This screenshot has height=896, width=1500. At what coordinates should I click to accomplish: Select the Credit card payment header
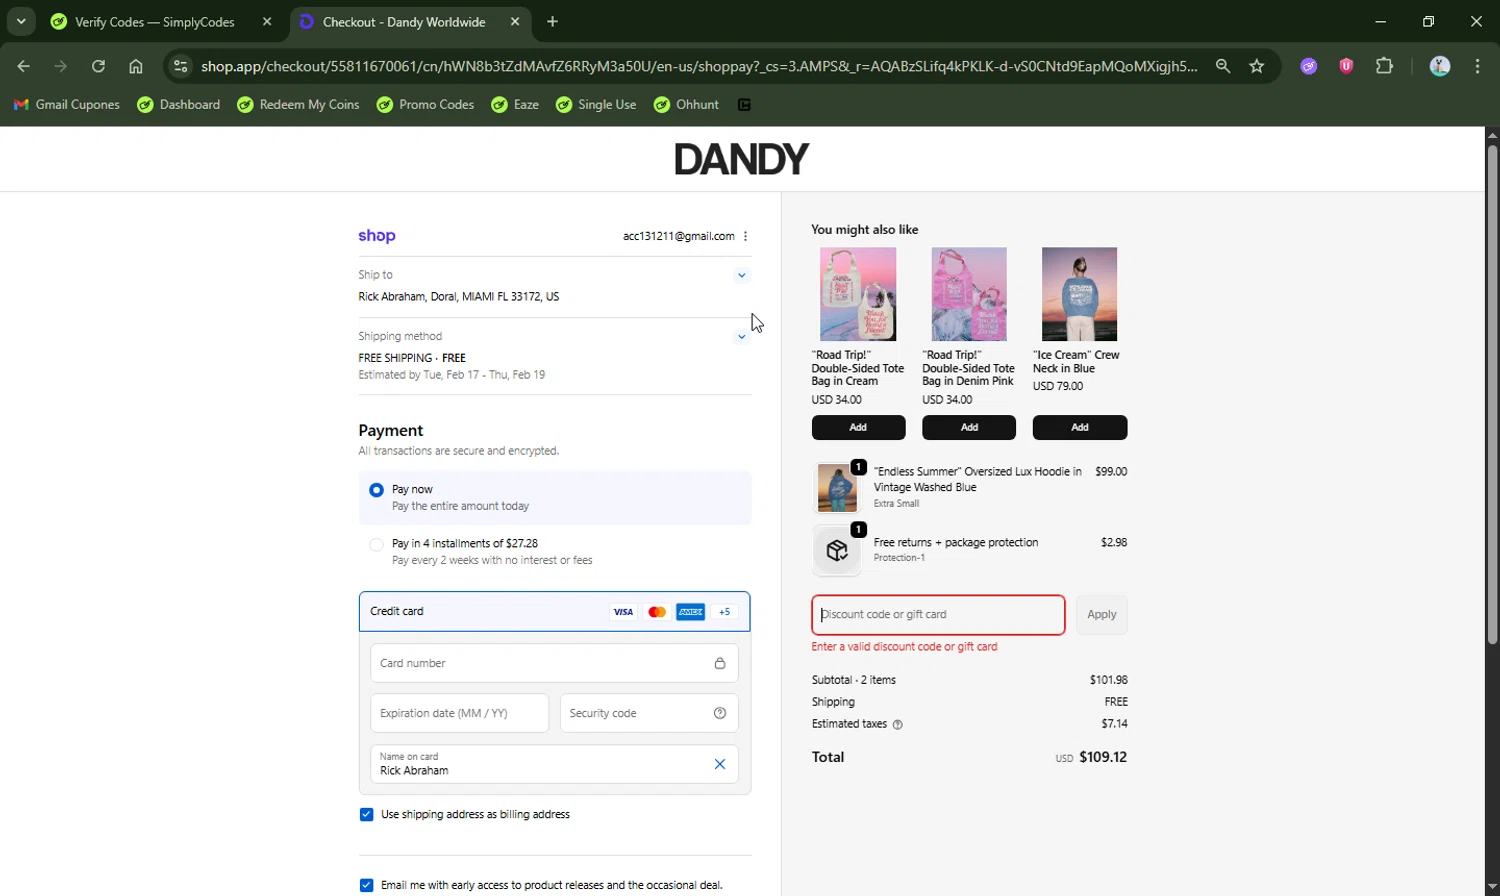pos(555,612)
